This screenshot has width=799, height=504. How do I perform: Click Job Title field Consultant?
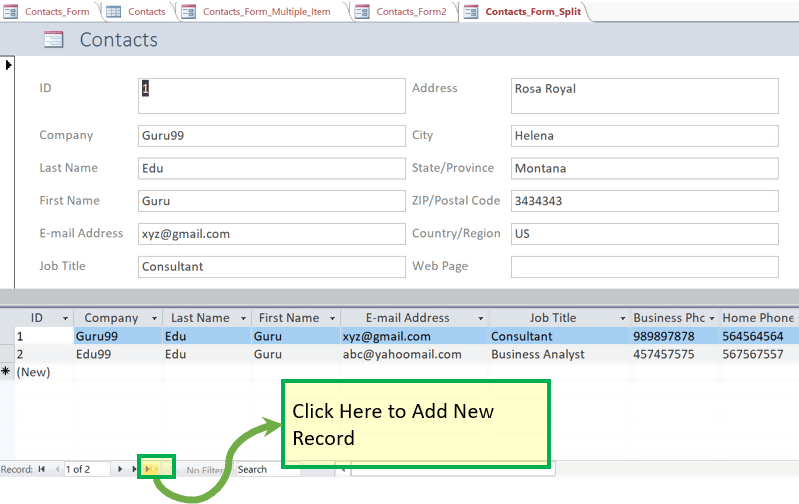click(x=272, y=267)
